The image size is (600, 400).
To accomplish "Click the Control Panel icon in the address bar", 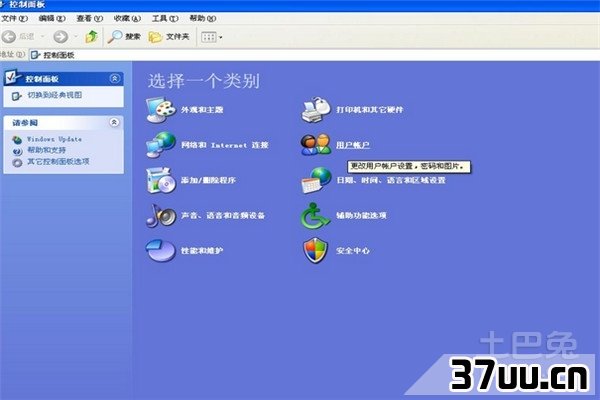I will coord(36,55).
